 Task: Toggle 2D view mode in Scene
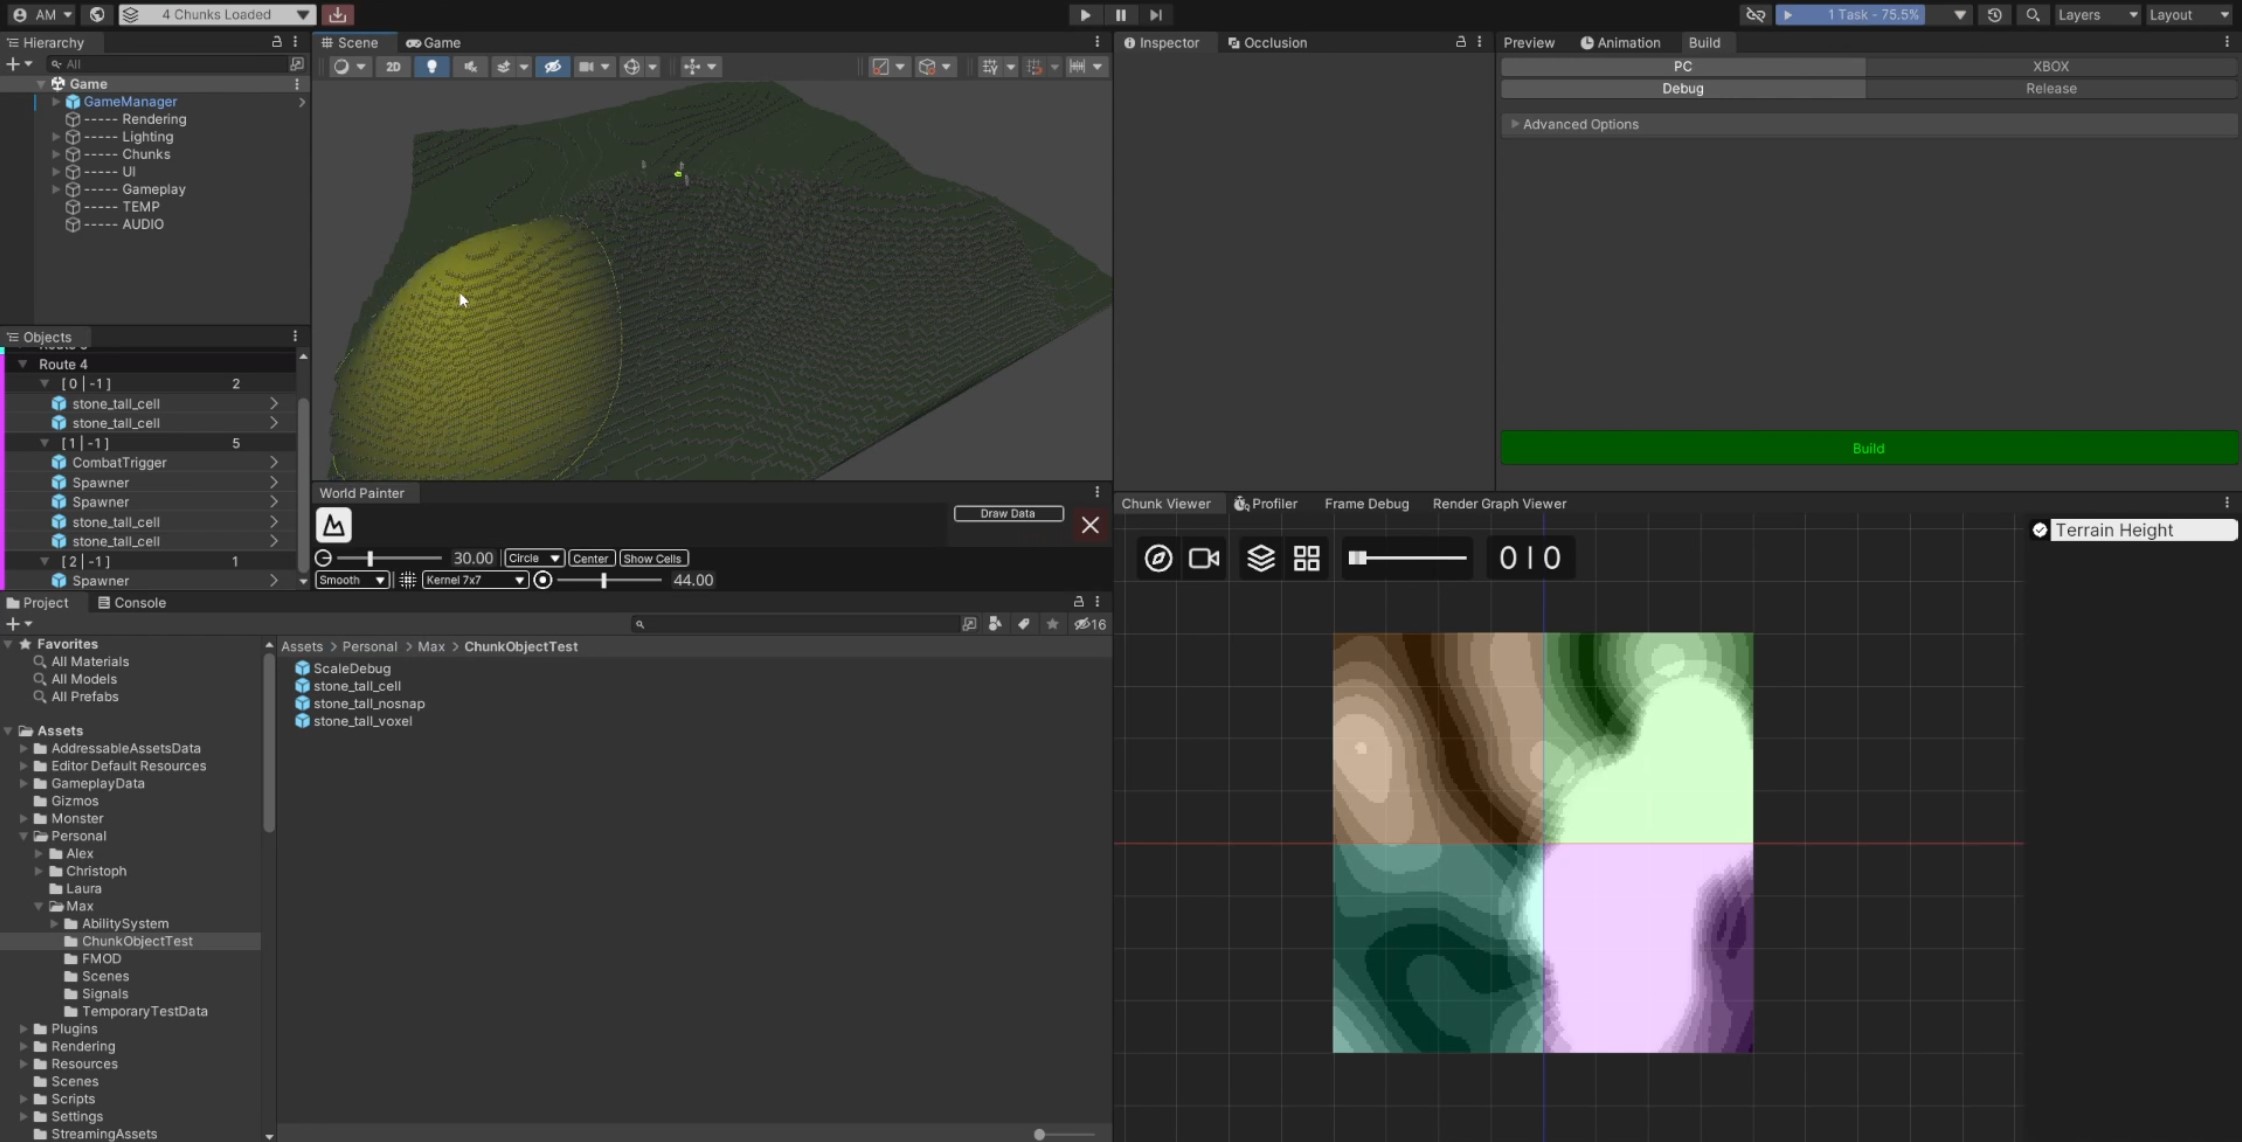point(393,67)
